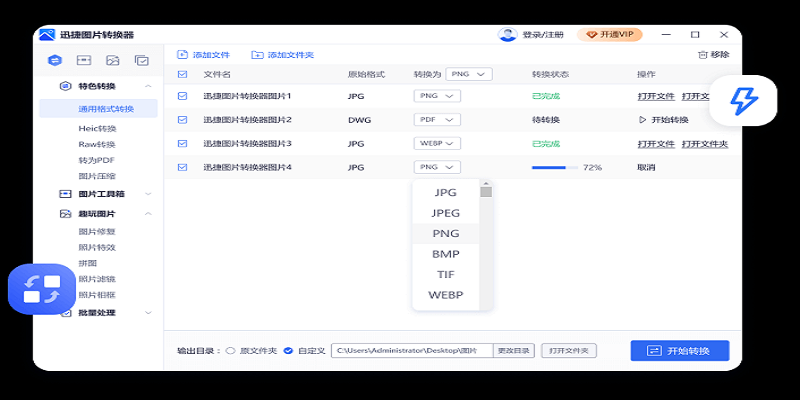Select the 原文件夹 radio option

[x=230, y=351]
